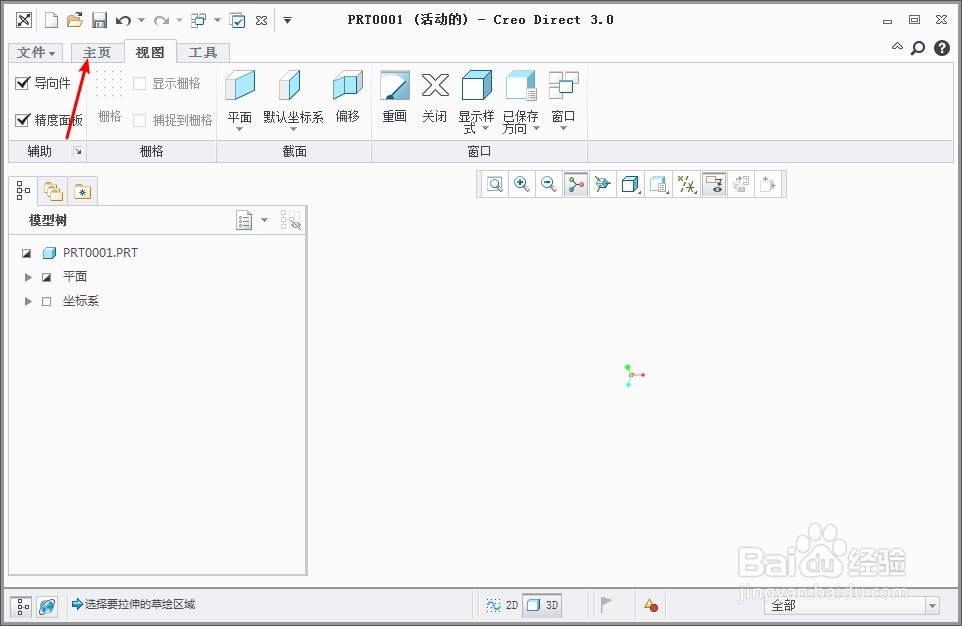This screenshot has height=626, width=962.
Task: Select the 视图 tab
Action: coord(150,52)
